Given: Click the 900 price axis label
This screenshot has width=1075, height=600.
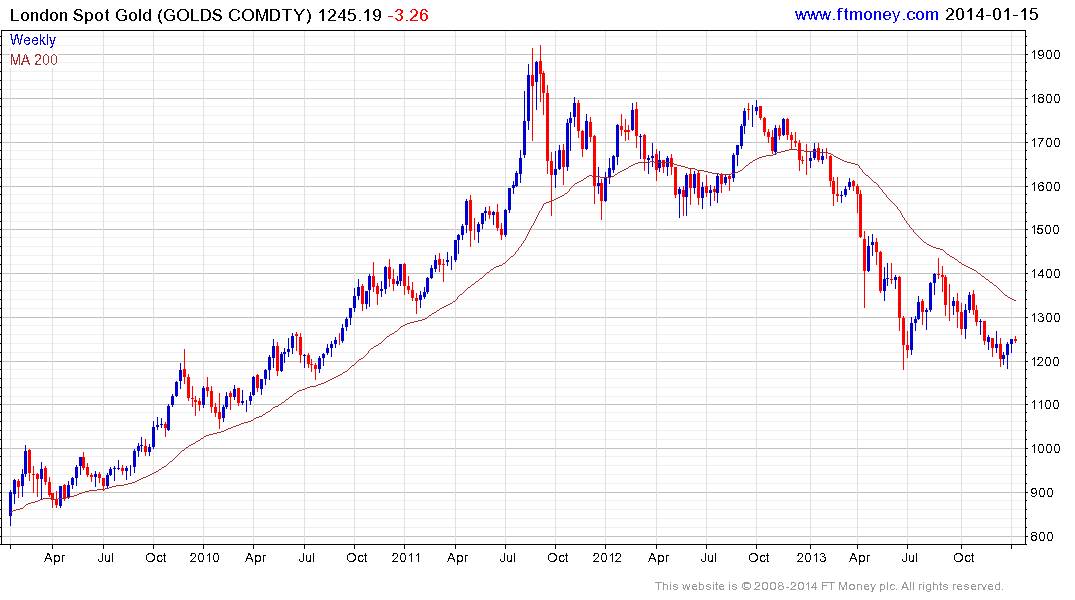Looking at the screenshot, I should pos(1042,492).
